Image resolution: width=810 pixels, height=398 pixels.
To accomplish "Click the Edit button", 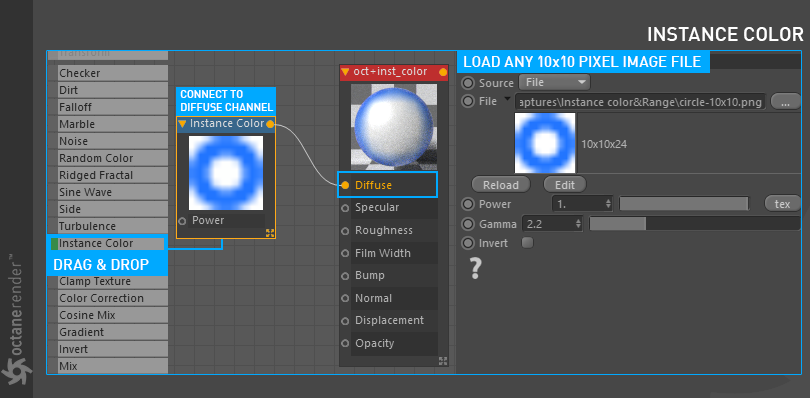I will coord(565,185).
